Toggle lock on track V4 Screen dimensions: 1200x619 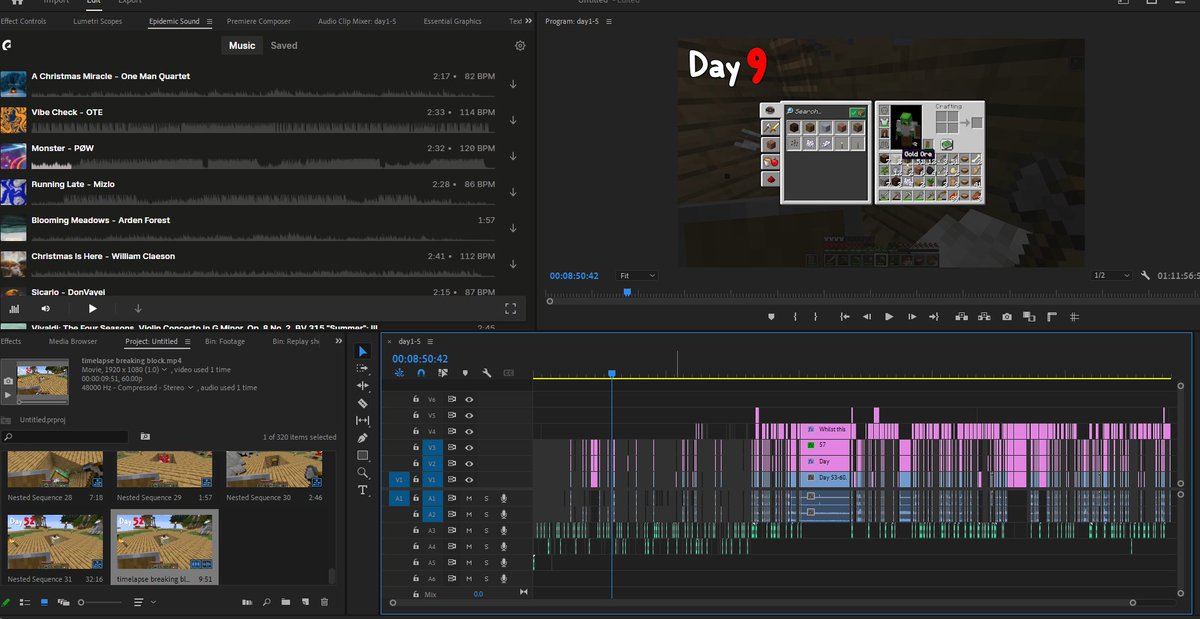coord(416,431)
